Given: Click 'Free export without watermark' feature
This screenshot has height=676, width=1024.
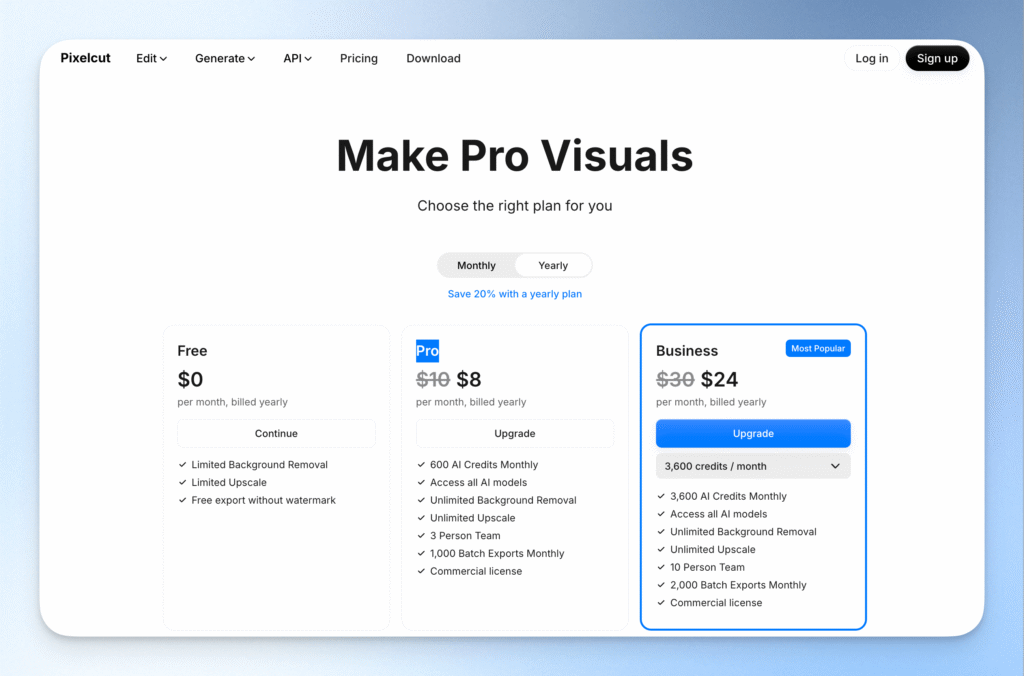Looking at the screenshot, I should (263, 500).
